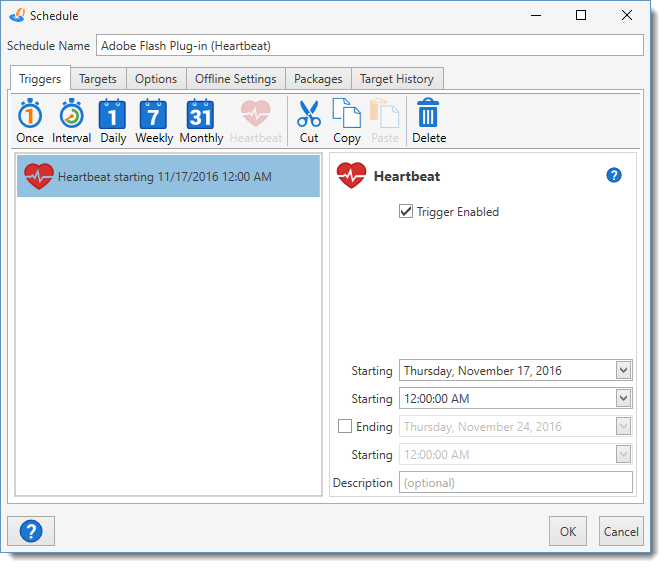666x568 pixels.
Task: Delete the selected trigger
Action: click(429, 121)
